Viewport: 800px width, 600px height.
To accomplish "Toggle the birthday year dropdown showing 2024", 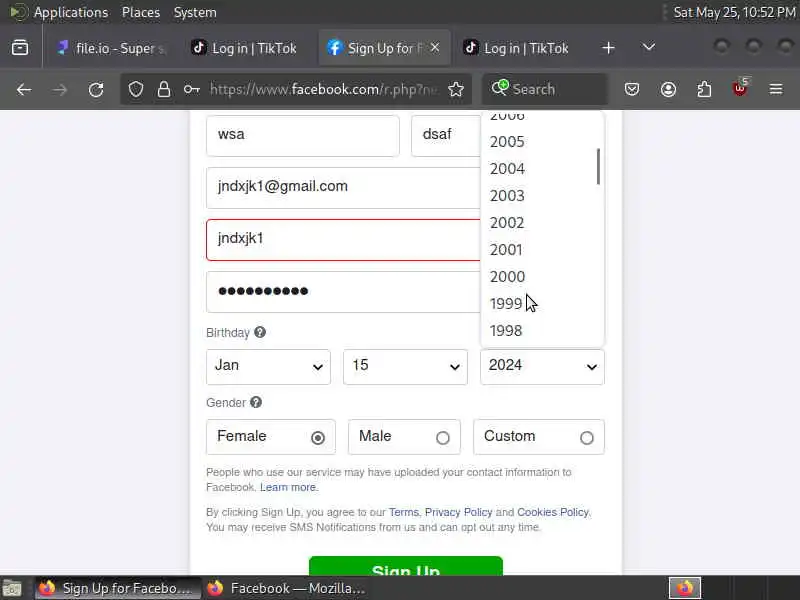I will [542, 366].
